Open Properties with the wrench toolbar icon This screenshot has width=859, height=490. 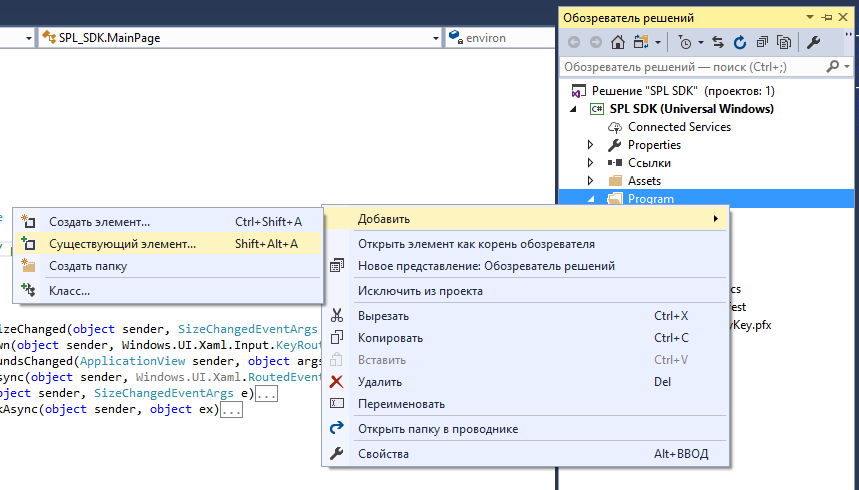(814, 42)
